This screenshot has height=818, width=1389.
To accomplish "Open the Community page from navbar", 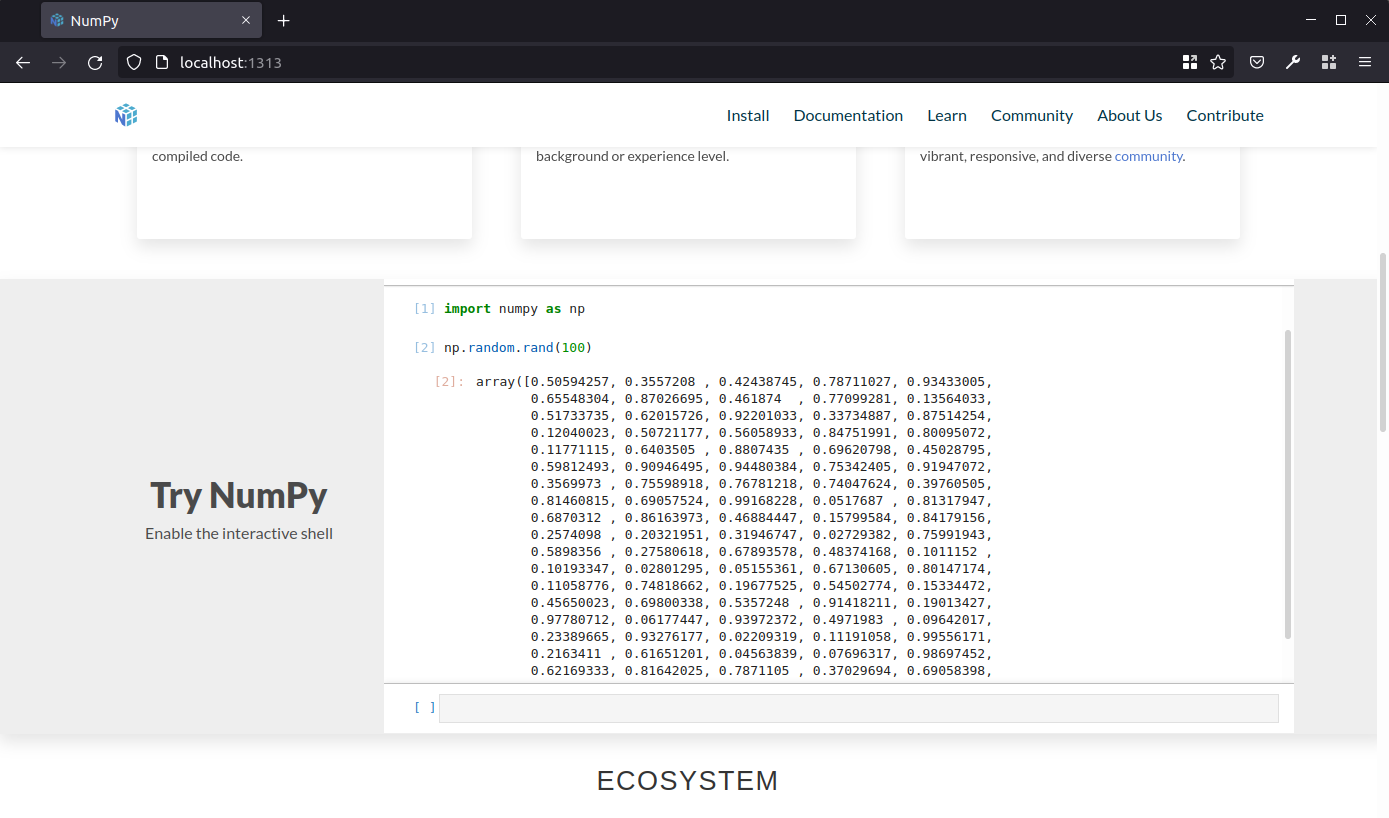I will pyautogui.click(x=1032, y=115).
